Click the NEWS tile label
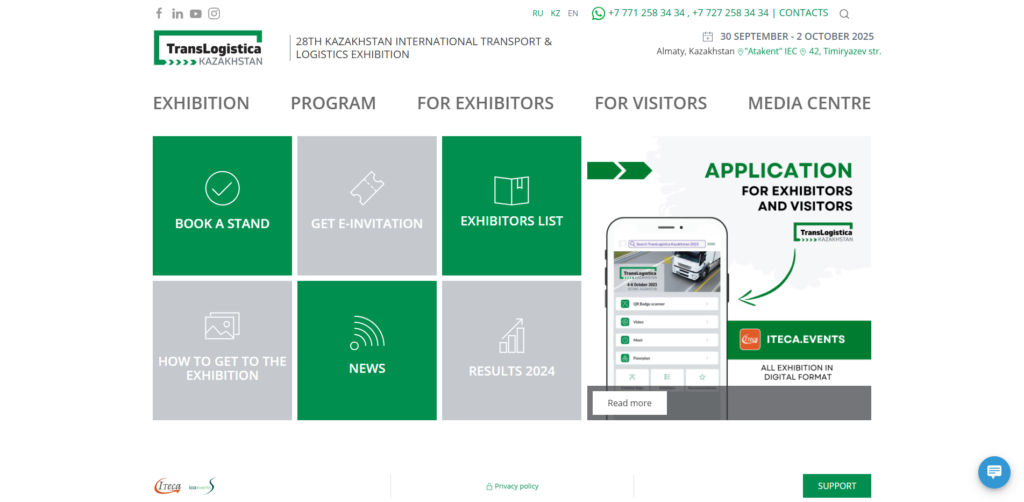The width and height of the screenshot is (1024, 502). coord(367,368)
